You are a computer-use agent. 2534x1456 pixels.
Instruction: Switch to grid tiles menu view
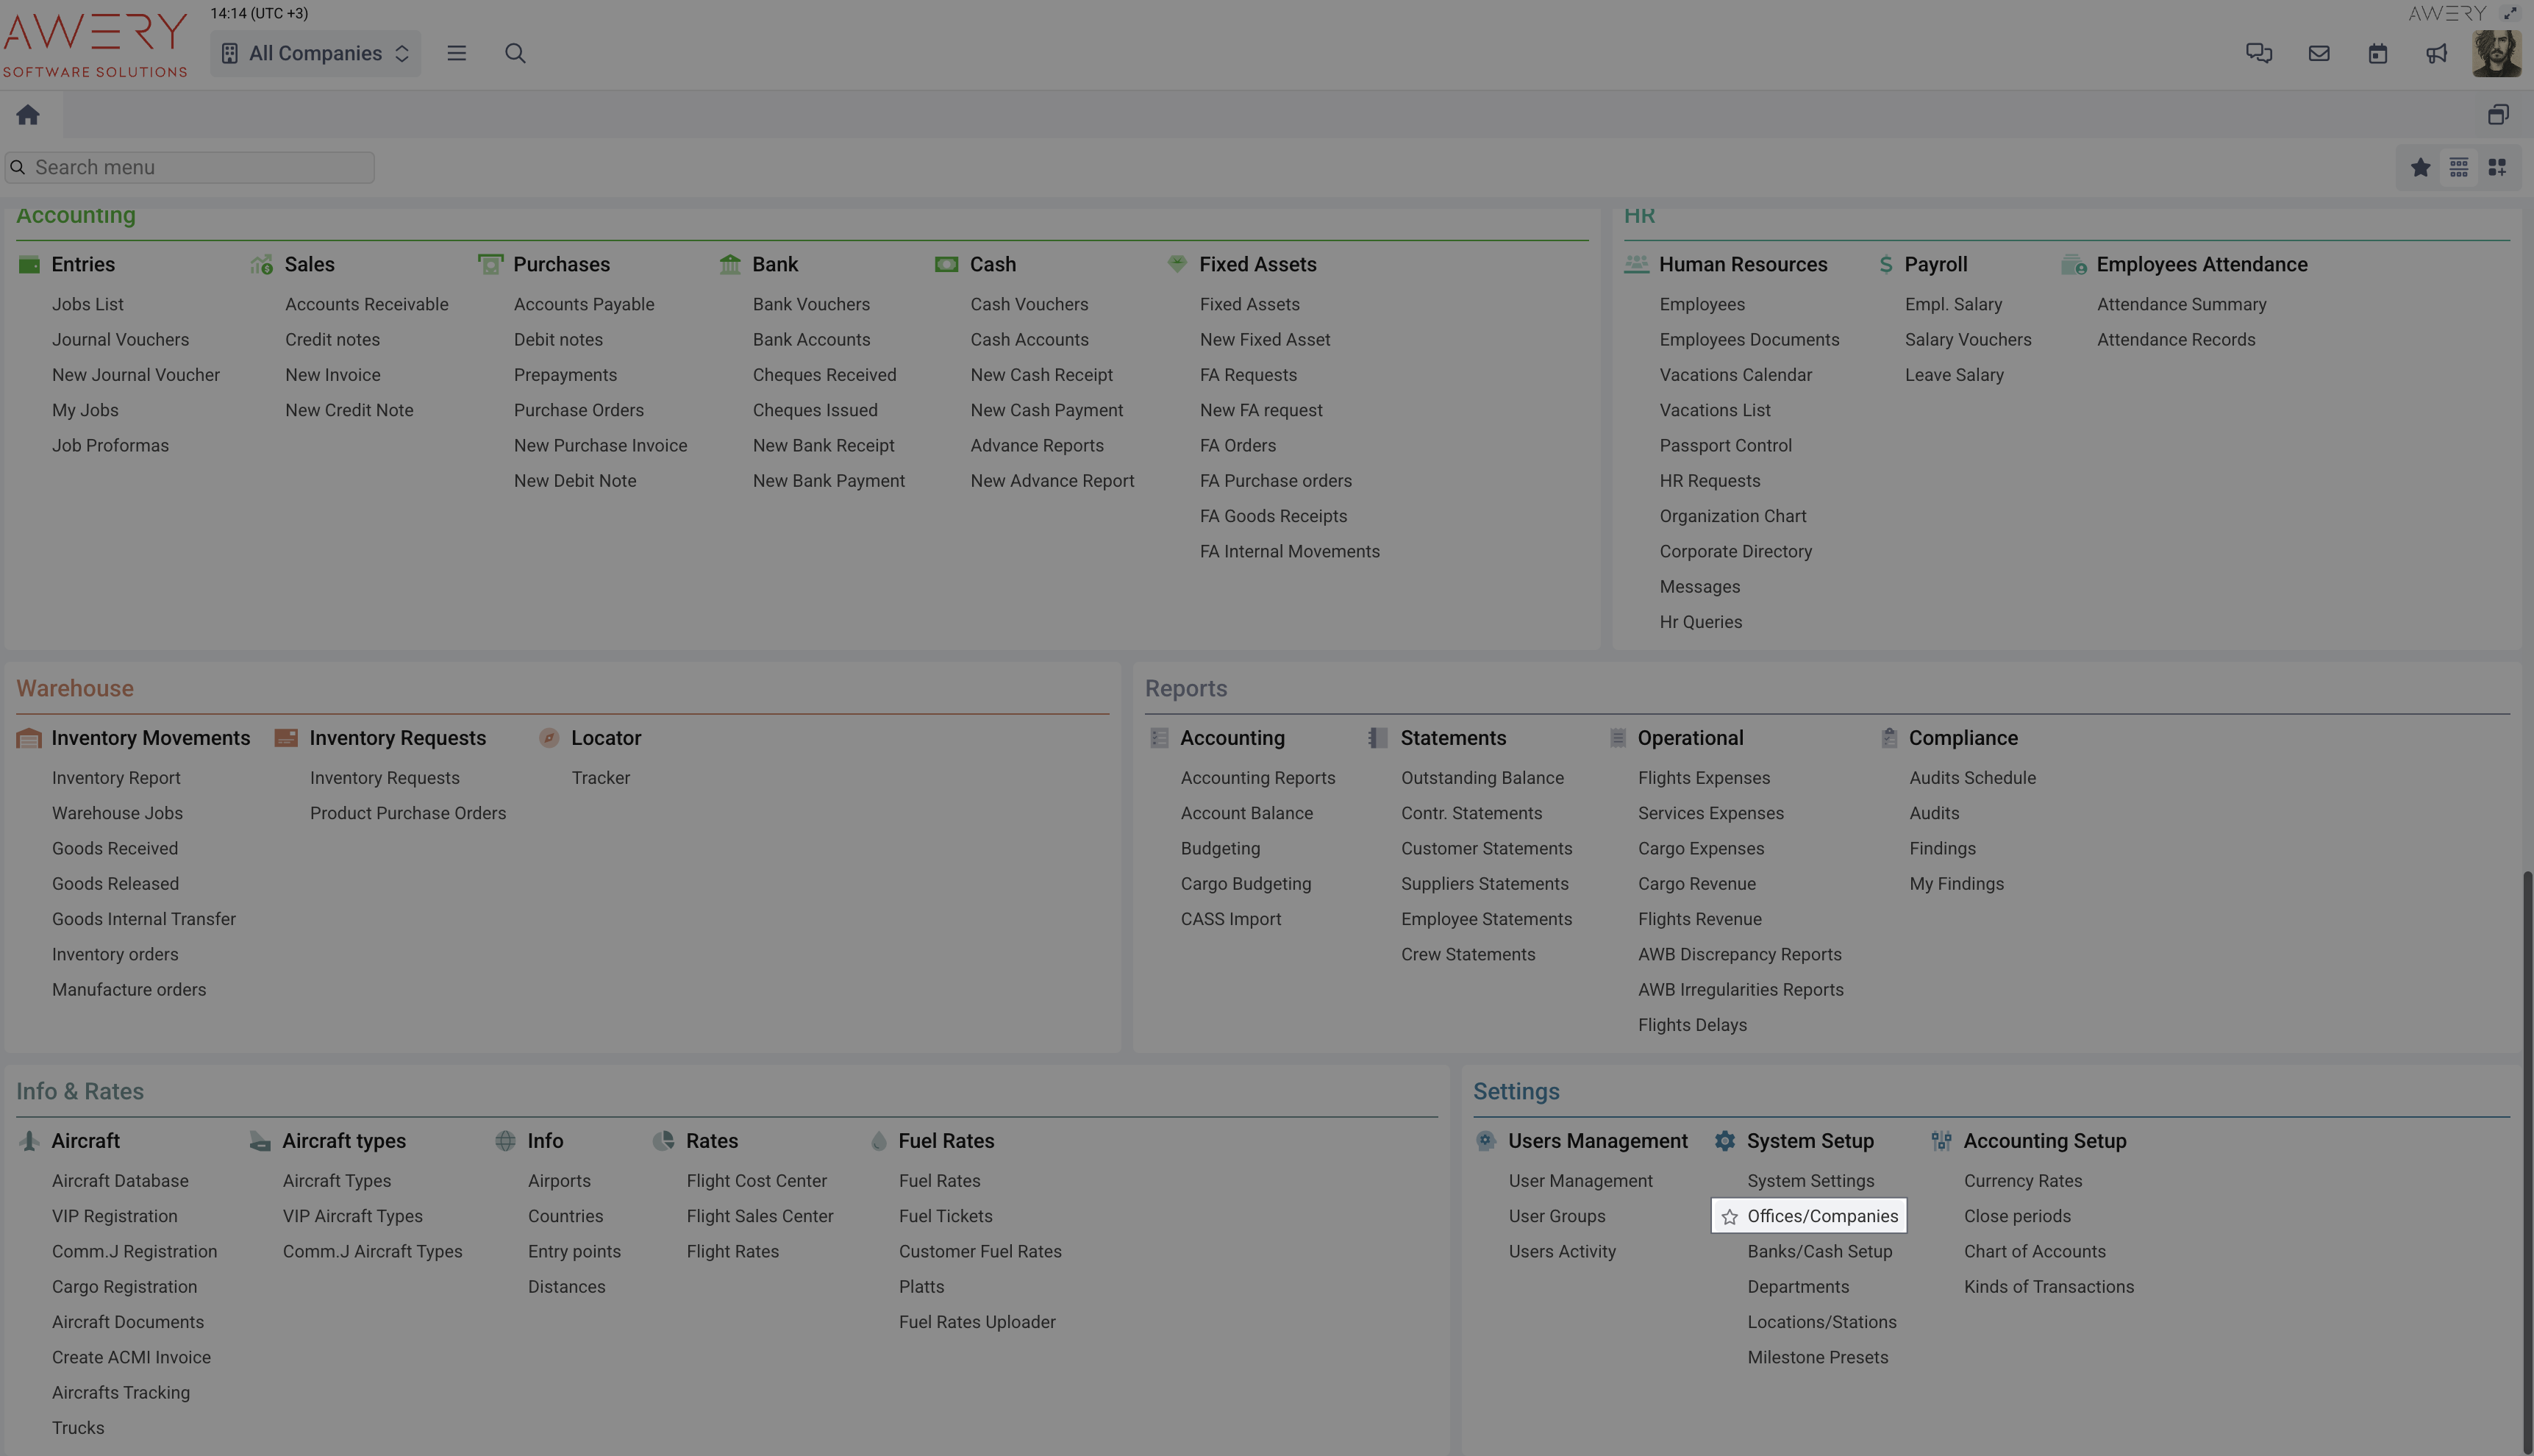(2497, 167)
